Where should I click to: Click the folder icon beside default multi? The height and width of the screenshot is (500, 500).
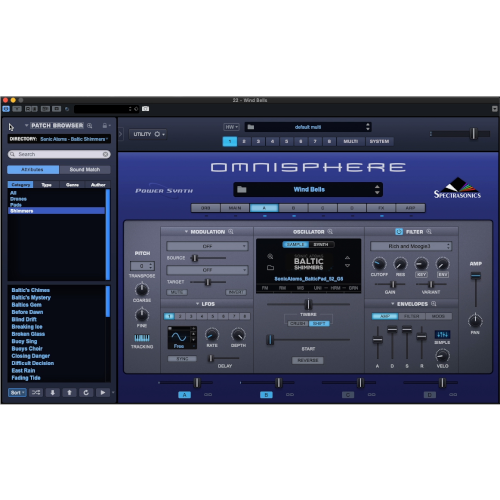pos(251,127)
